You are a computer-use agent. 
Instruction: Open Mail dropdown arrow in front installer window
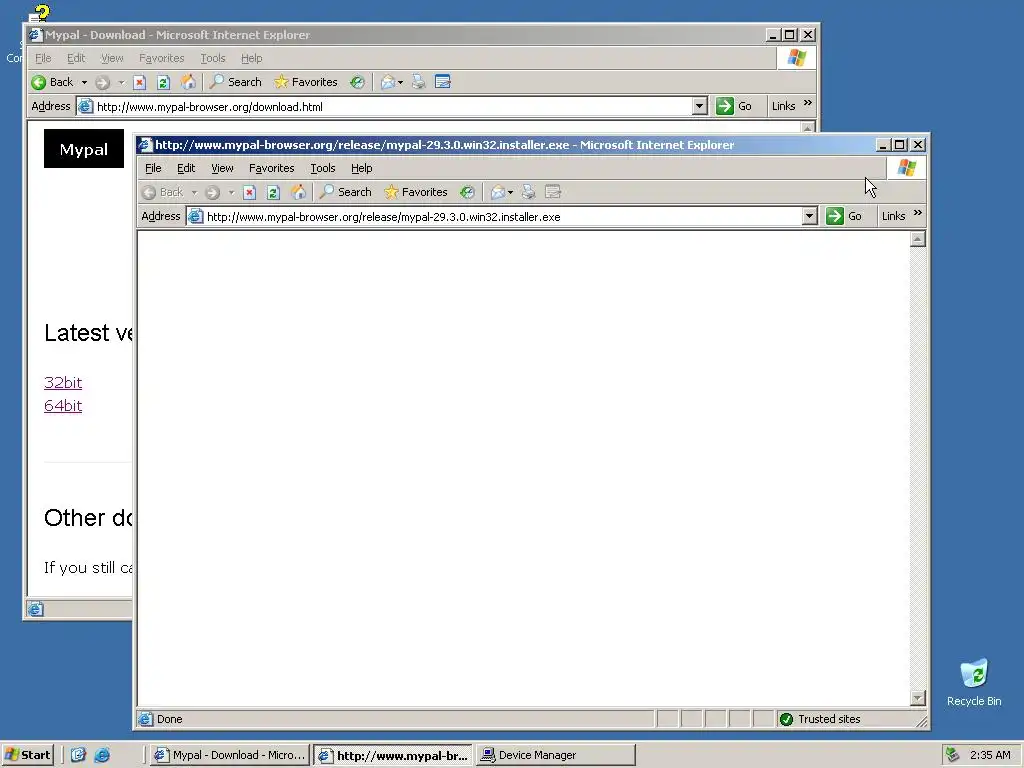(510, 192)
